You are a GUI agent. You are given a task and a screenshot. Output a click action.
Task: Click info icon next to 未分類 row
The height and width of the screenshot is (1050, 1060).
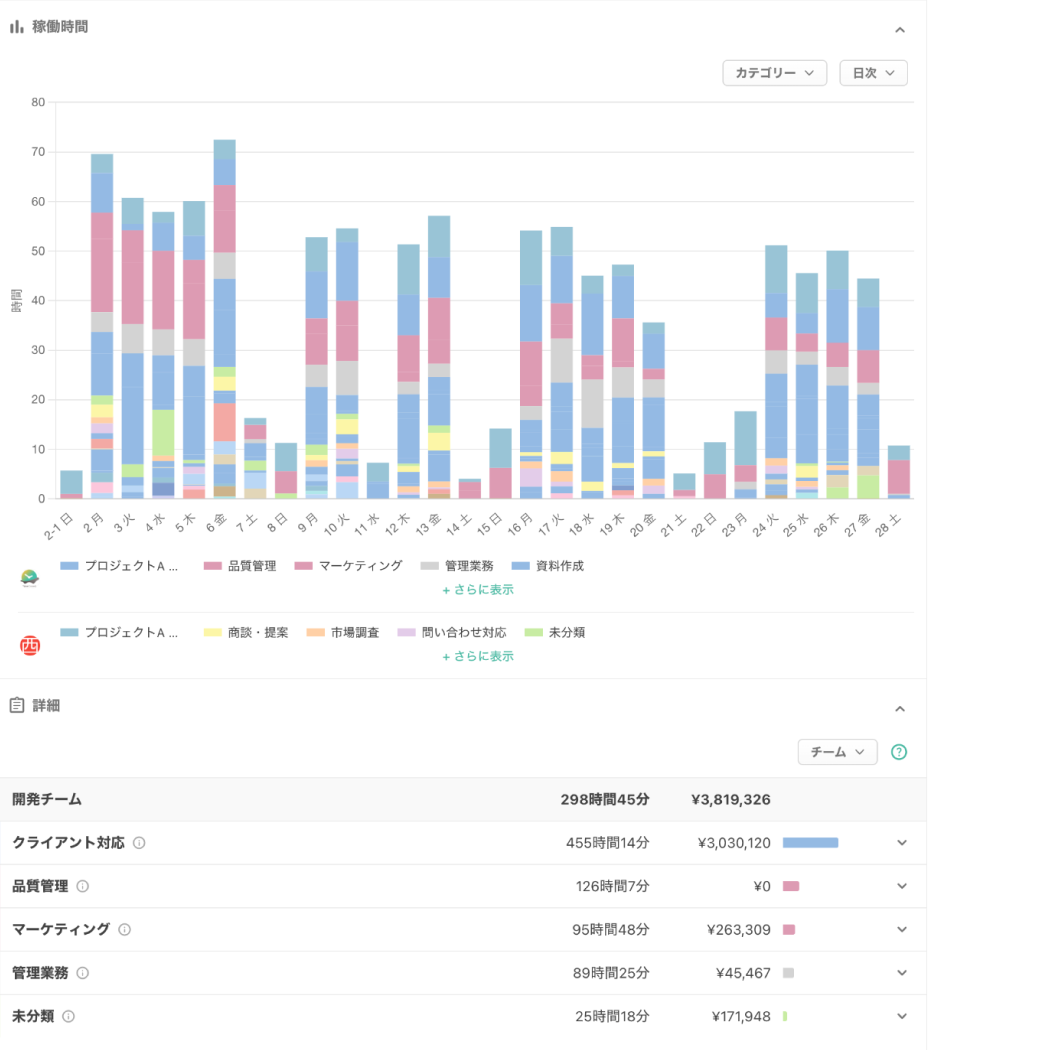[x=69, y=1016]
